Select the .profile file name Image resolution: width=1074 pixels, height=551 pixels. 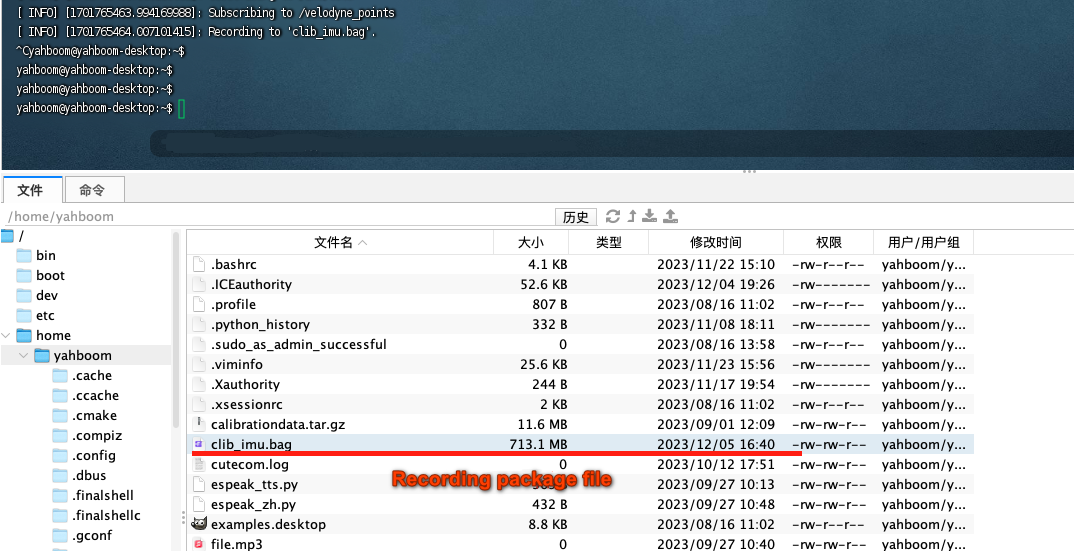click(234, 304)
